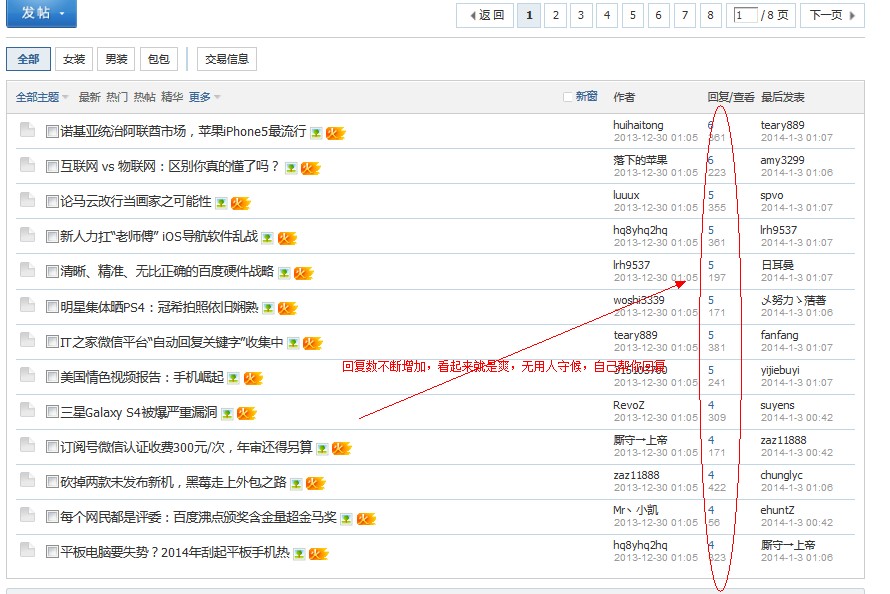This screenshot has height=594, width=890.
Task: Select the 包包 category tab
Action: [x=158, y=59]
